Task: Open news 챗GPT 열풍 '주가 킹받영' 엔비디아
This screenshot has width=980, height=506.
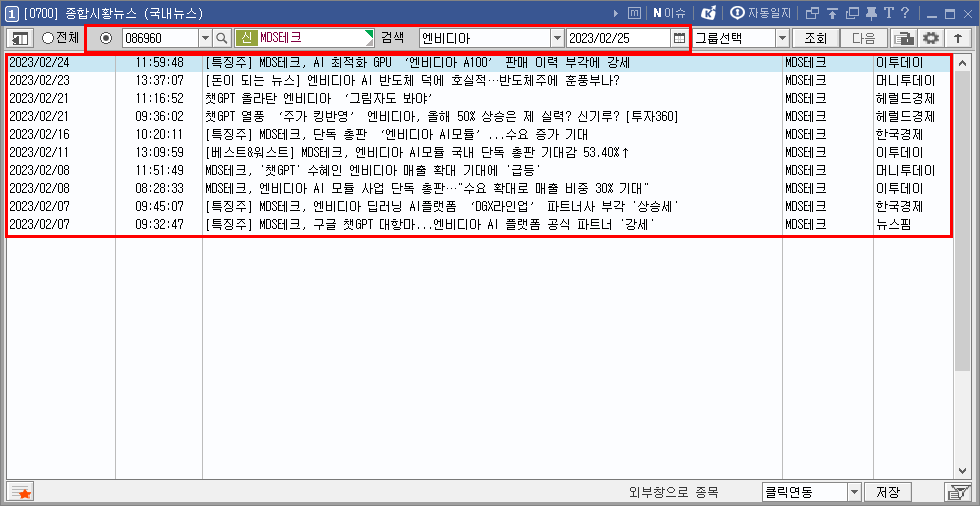Action: 442,117
